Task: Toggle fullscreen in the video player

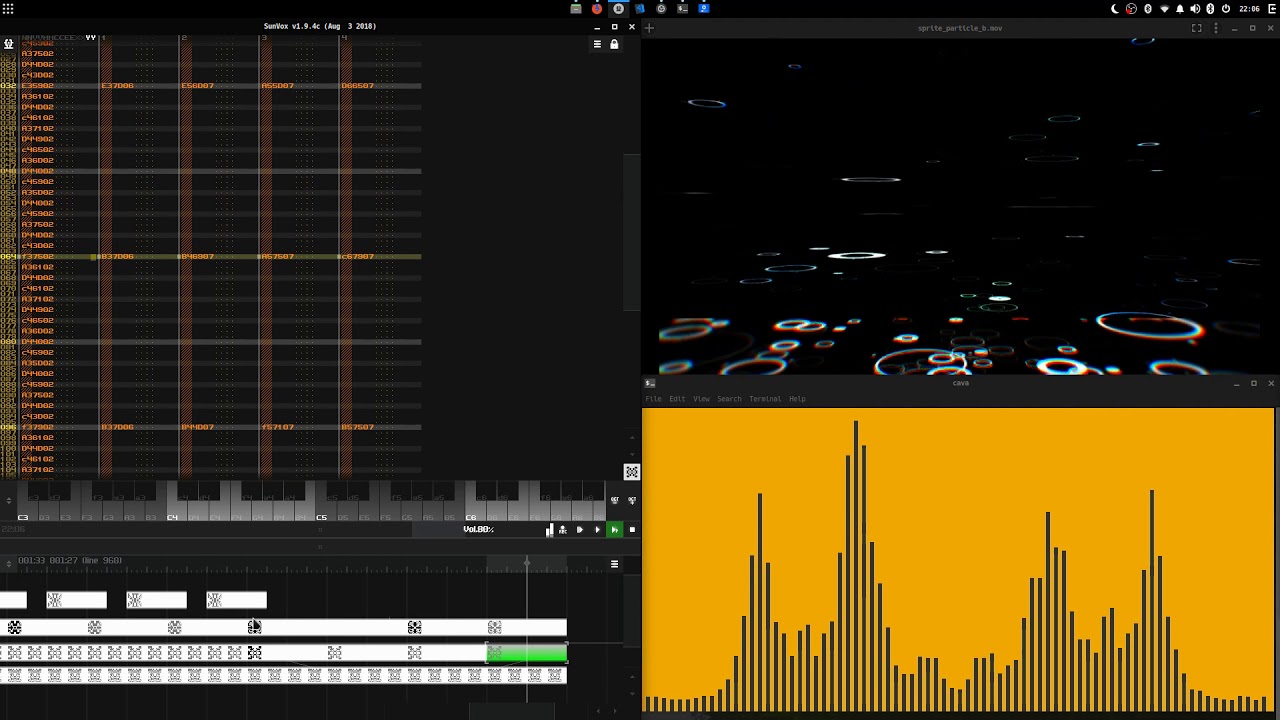Action: point(1196,28)
